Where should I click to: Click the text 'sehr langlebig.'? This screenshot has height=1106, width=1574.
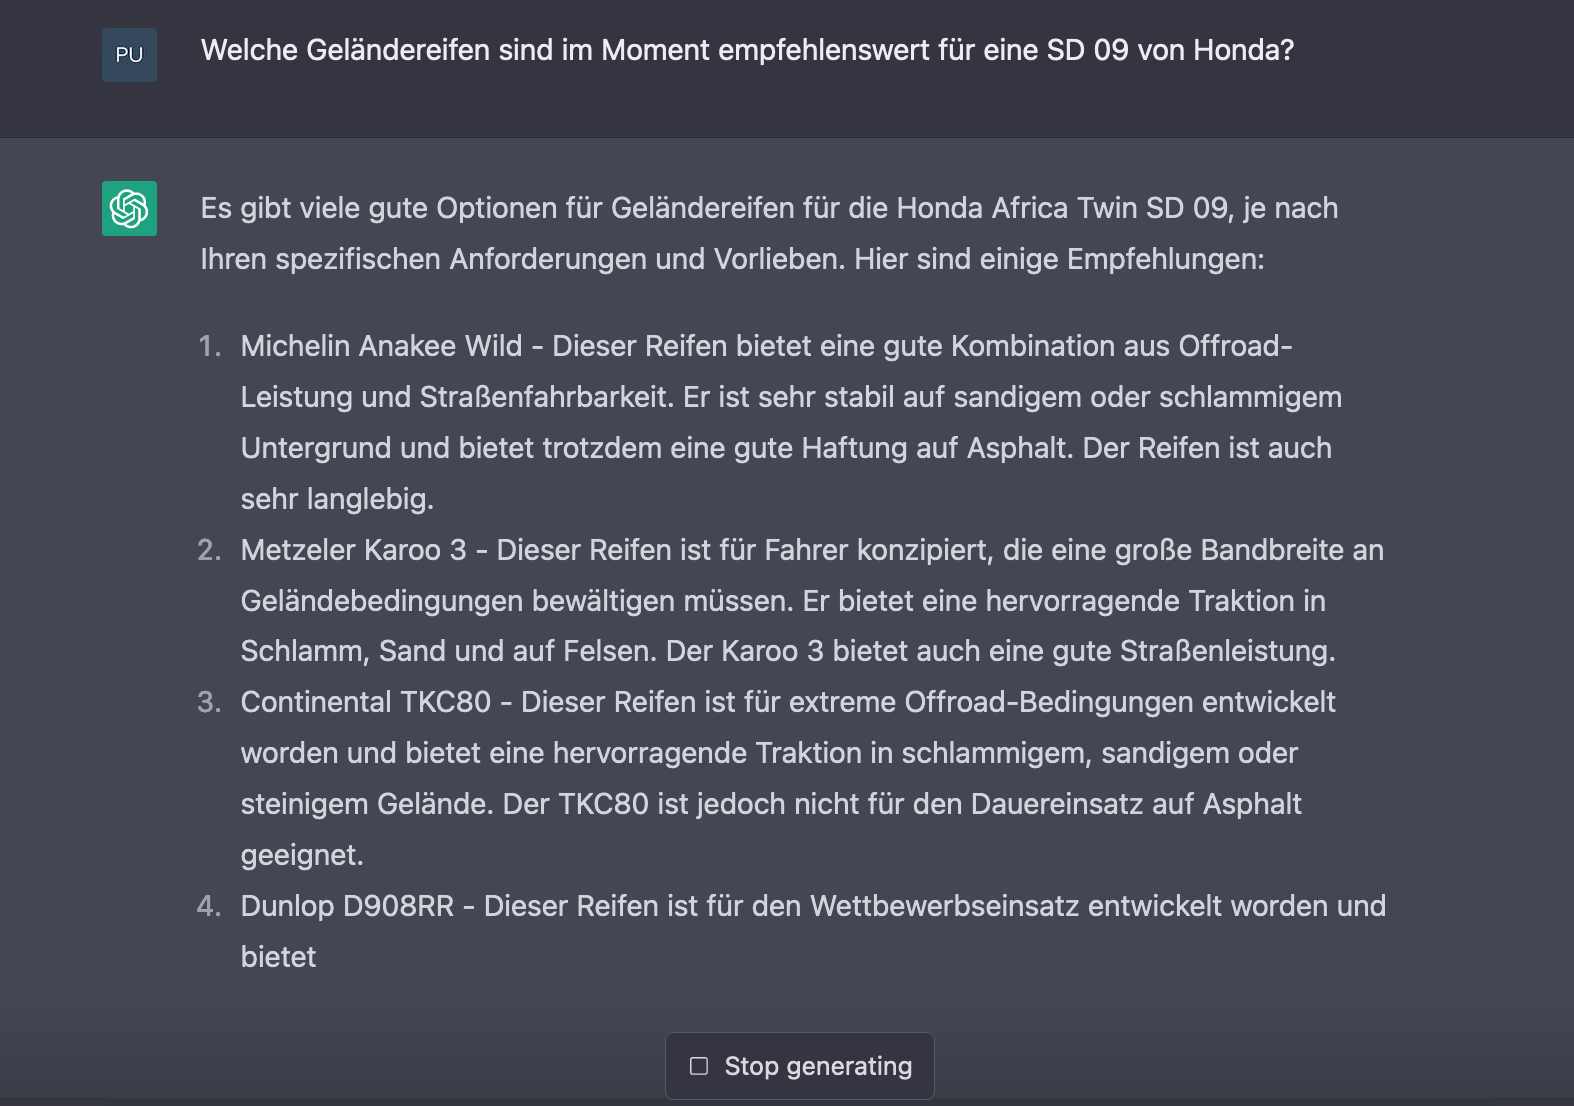click(337, 499)
